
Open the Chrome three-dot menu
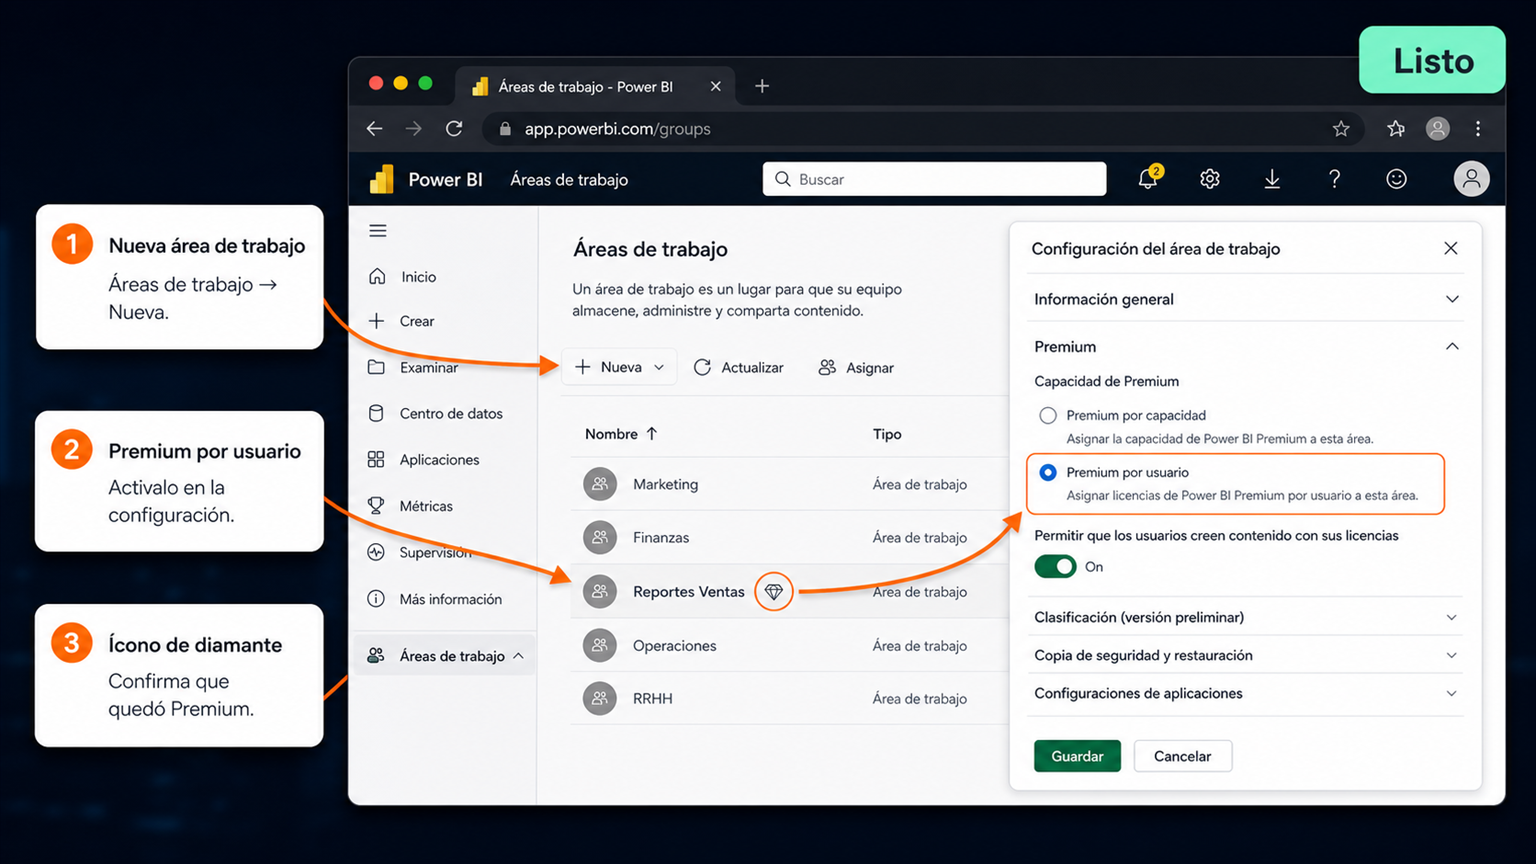pyautogui.click(x=1478, y=129)
